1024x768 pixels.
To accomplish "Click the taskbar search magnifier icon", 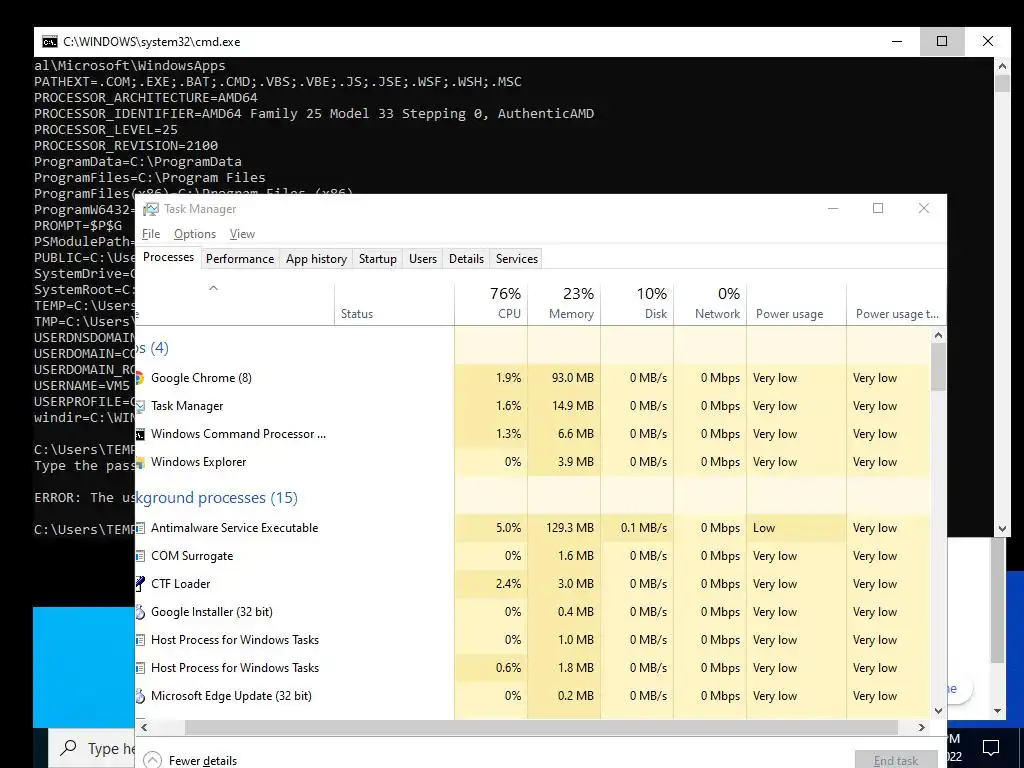I will [68, 748].
